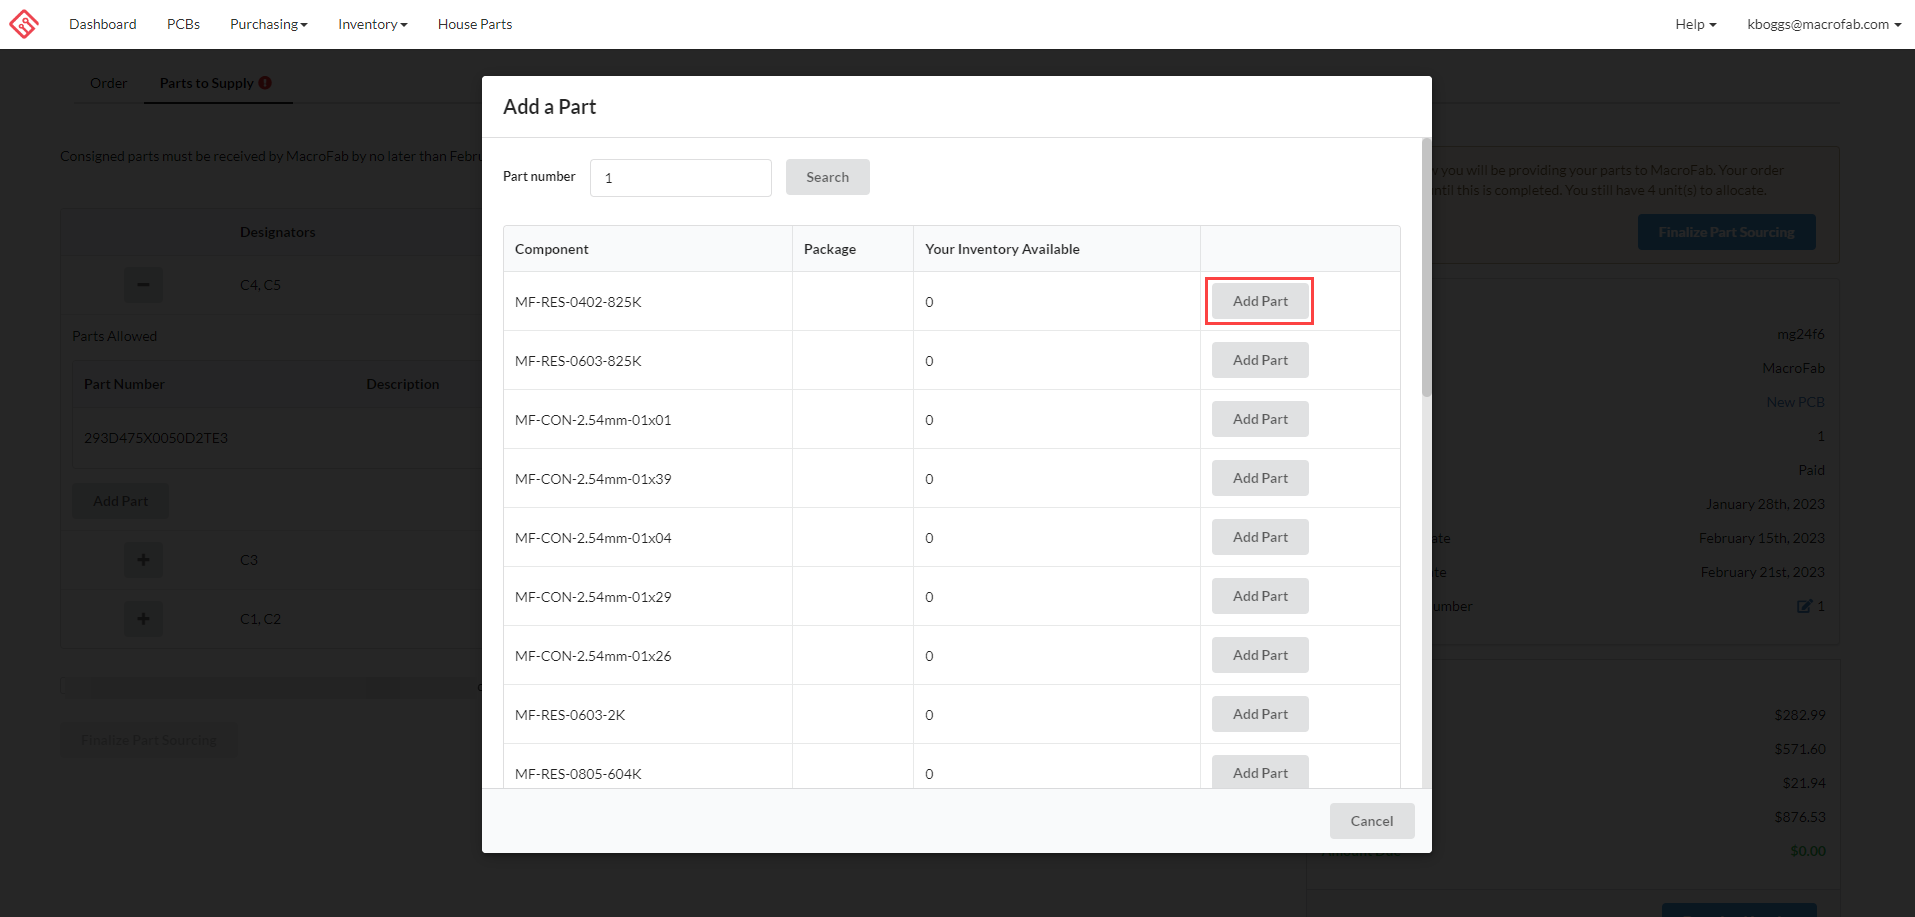This screenshot has width=1915, height=917.
Task: Open the Purchasing dropdown menu
Action: pyautogui.click(x=269, y=24)
